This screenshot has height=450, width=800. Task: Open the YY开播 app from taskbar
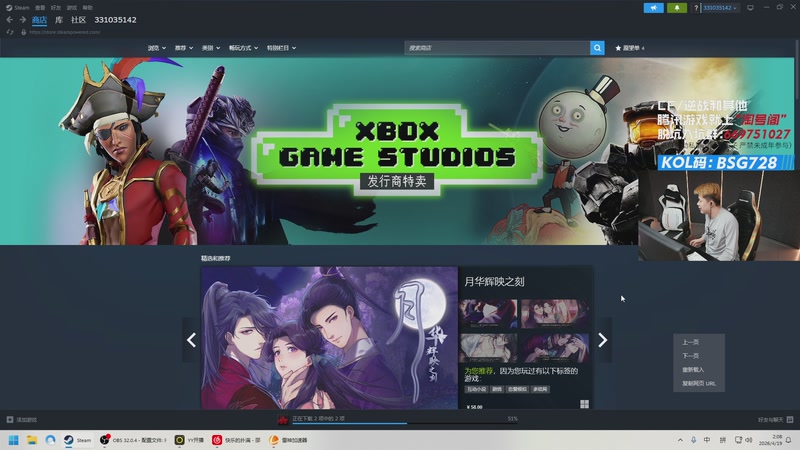pos(189,440)
